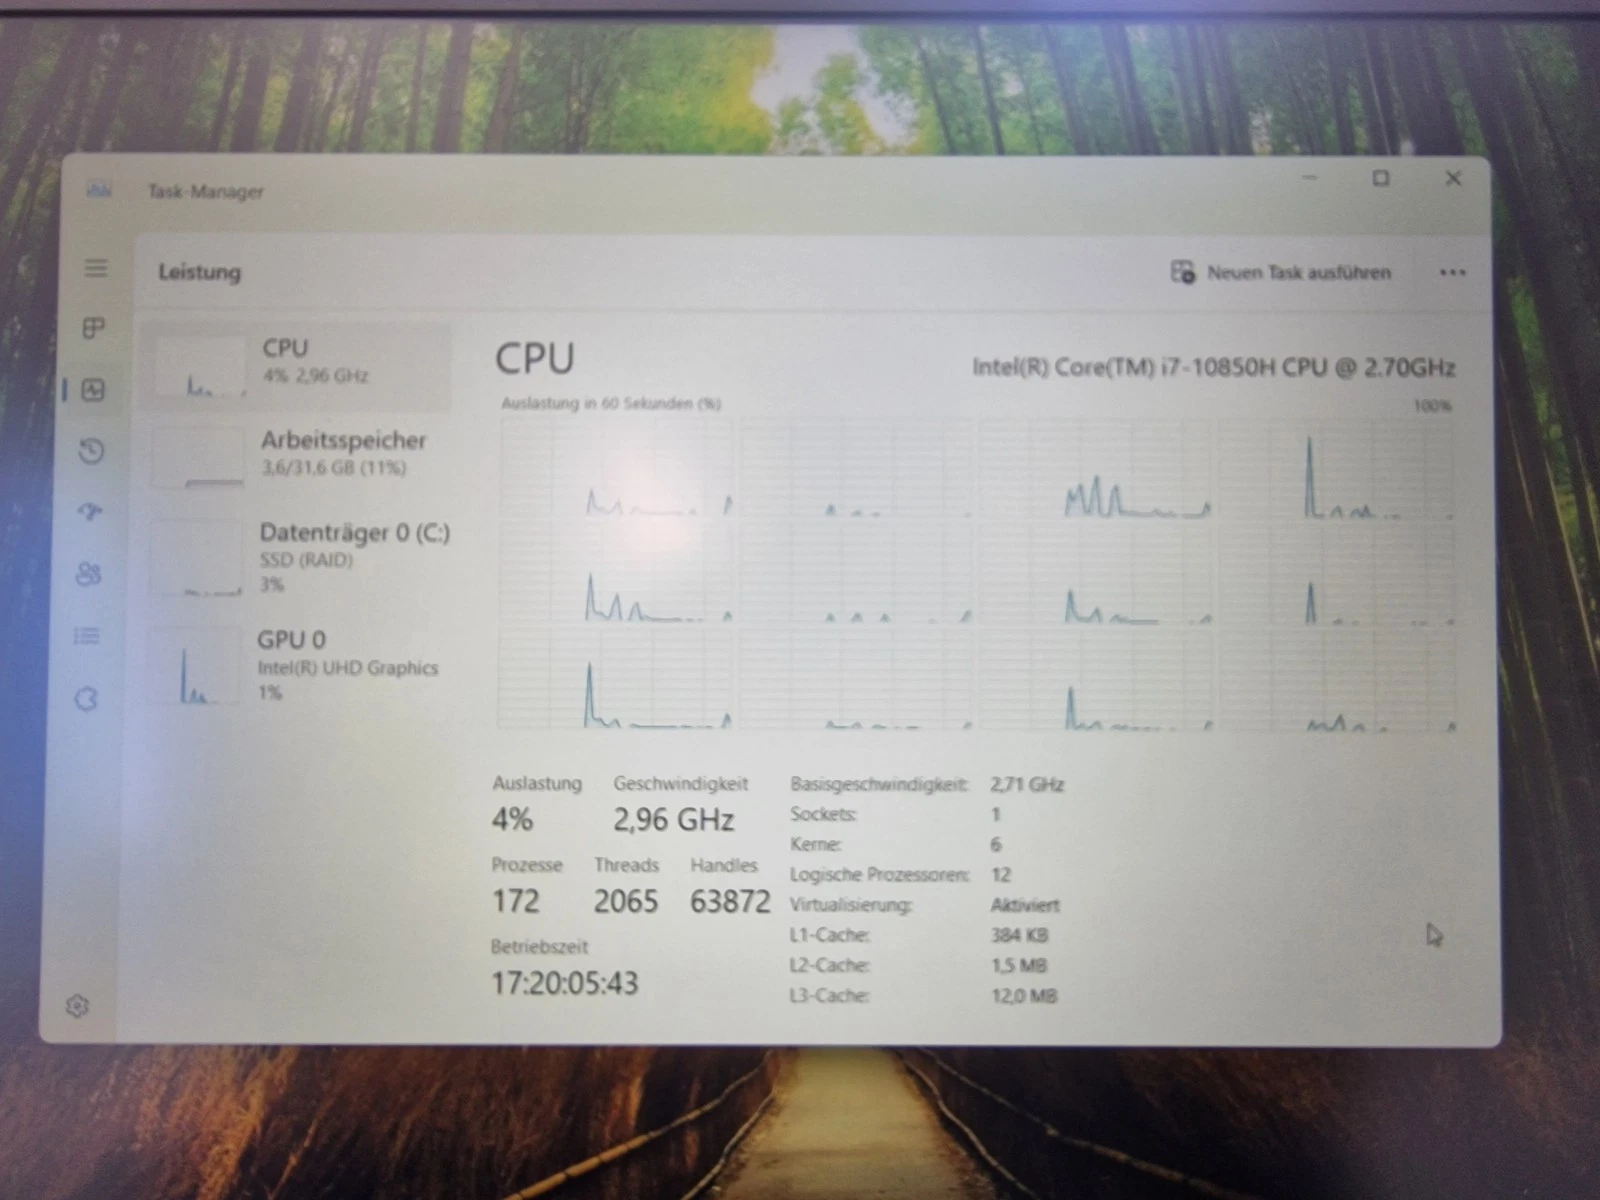Open the three-dots more options menu
1600x1200 pixels.
click(1452, 272)
